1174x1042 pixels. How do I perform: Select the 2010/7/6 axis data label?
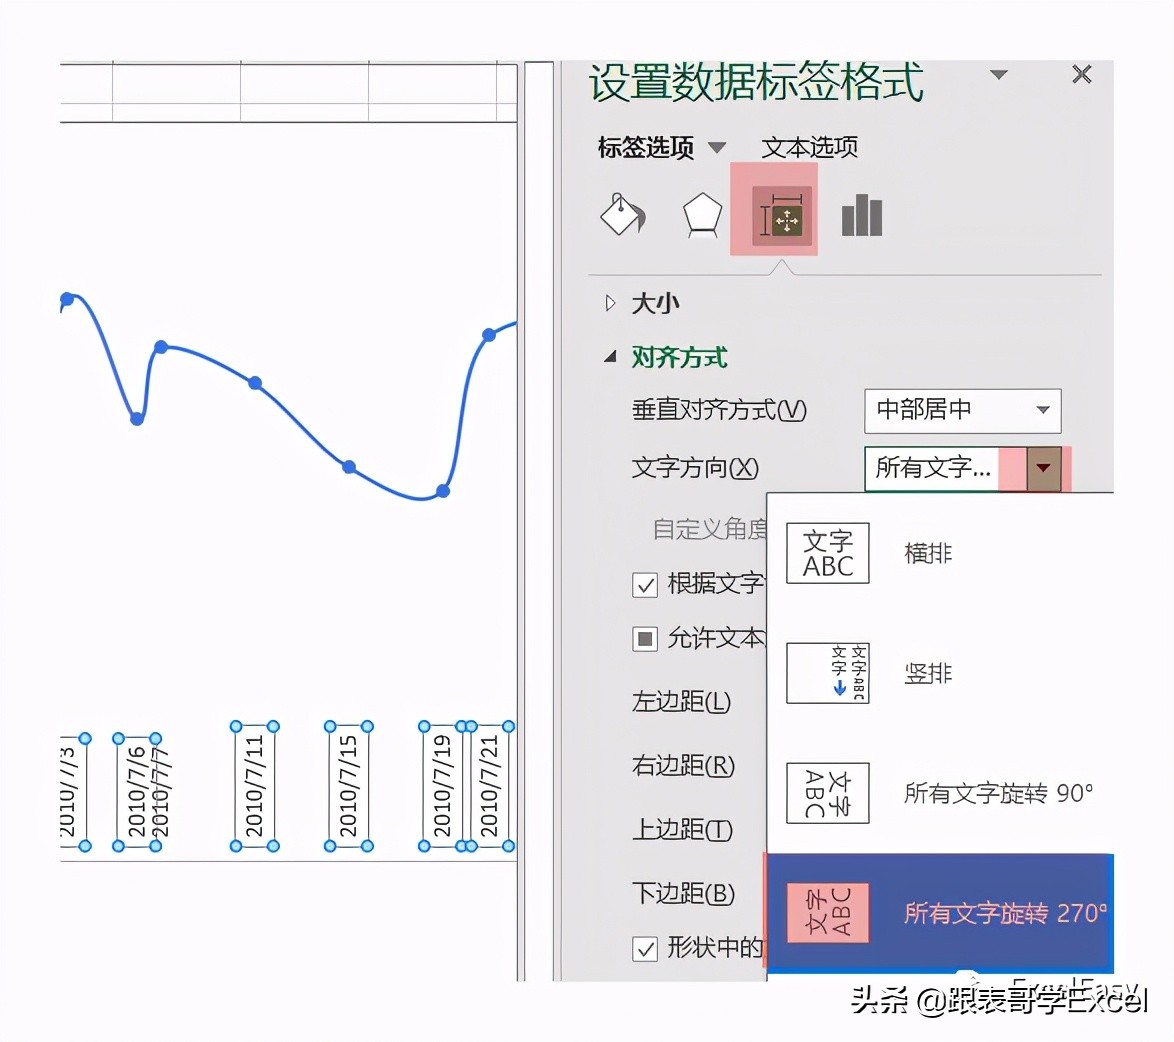(136, 792)
